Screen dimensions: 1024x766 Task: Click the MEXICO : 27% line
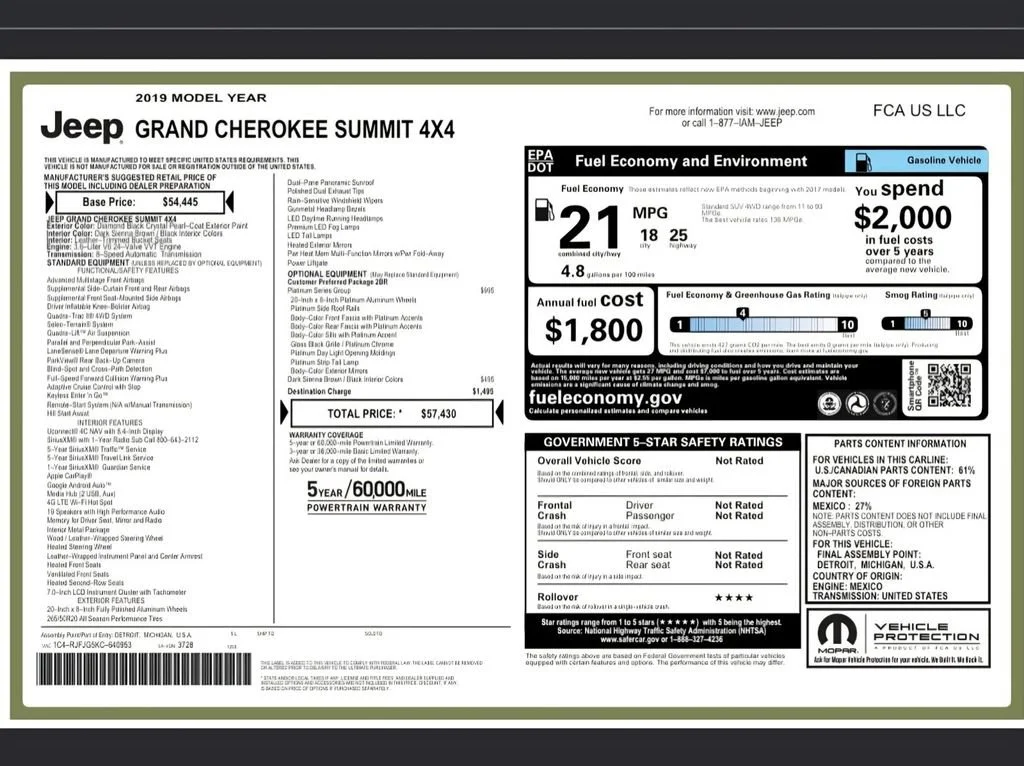point(842,506)
